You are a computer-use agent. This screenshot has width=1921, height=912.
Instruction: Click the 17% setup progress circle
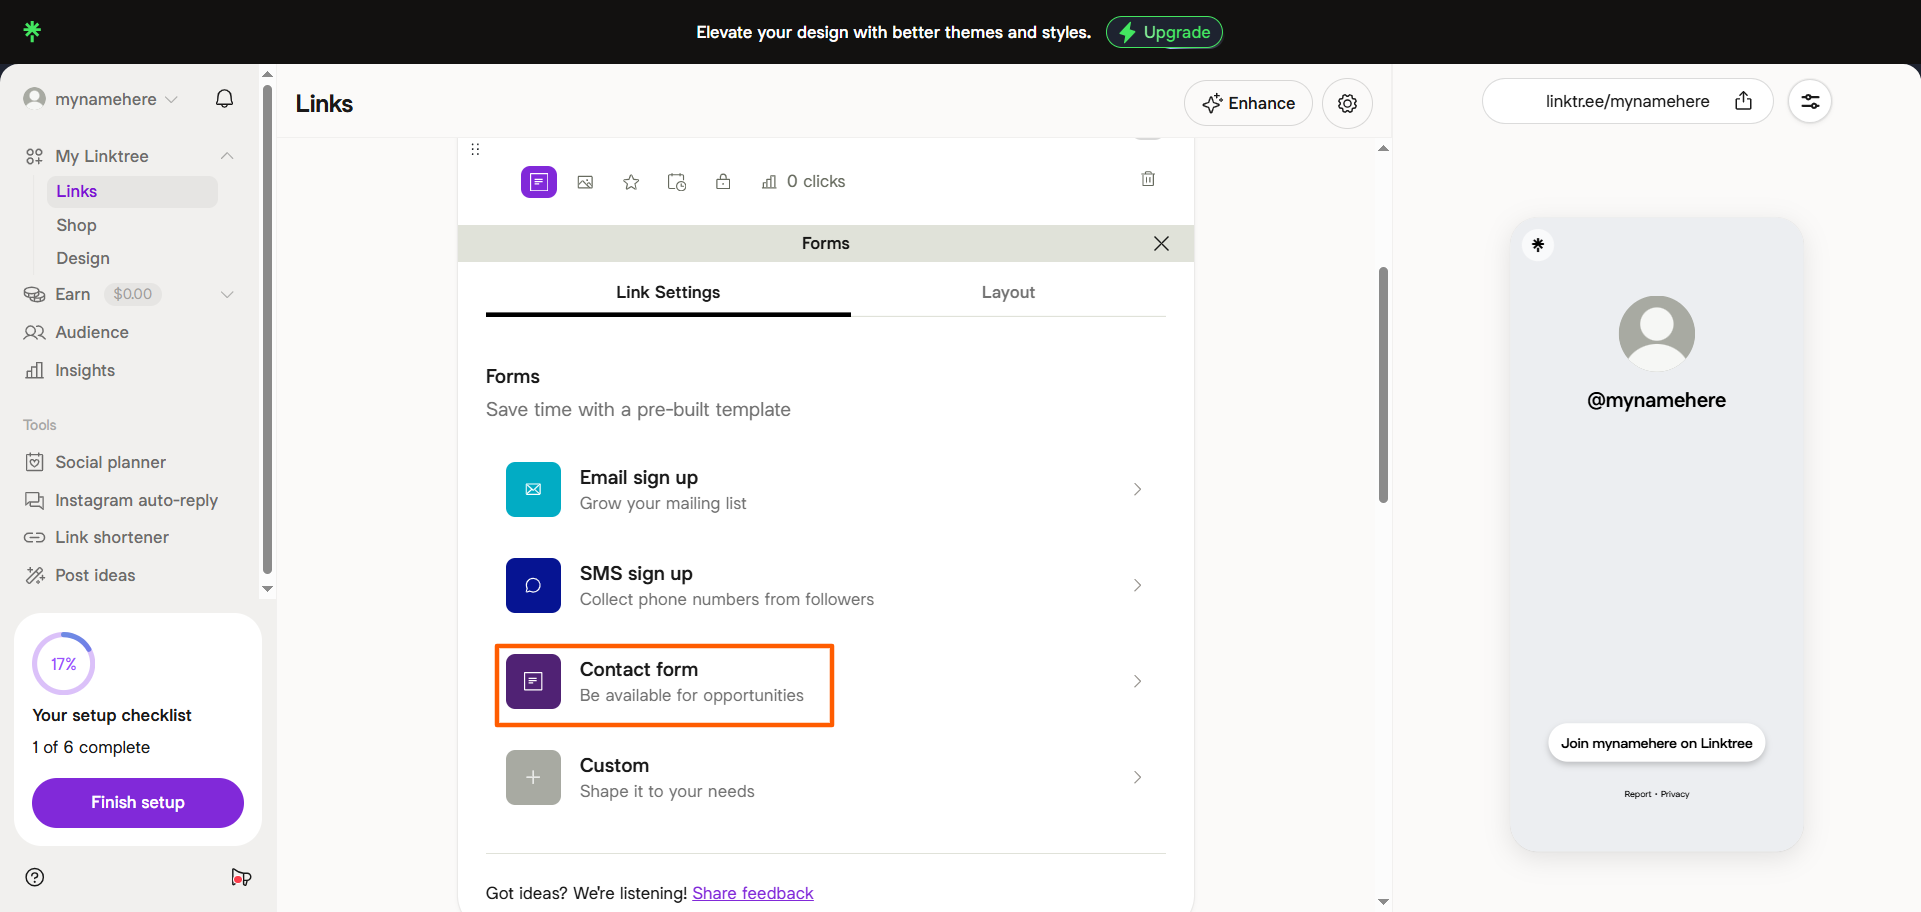point(64,664)
